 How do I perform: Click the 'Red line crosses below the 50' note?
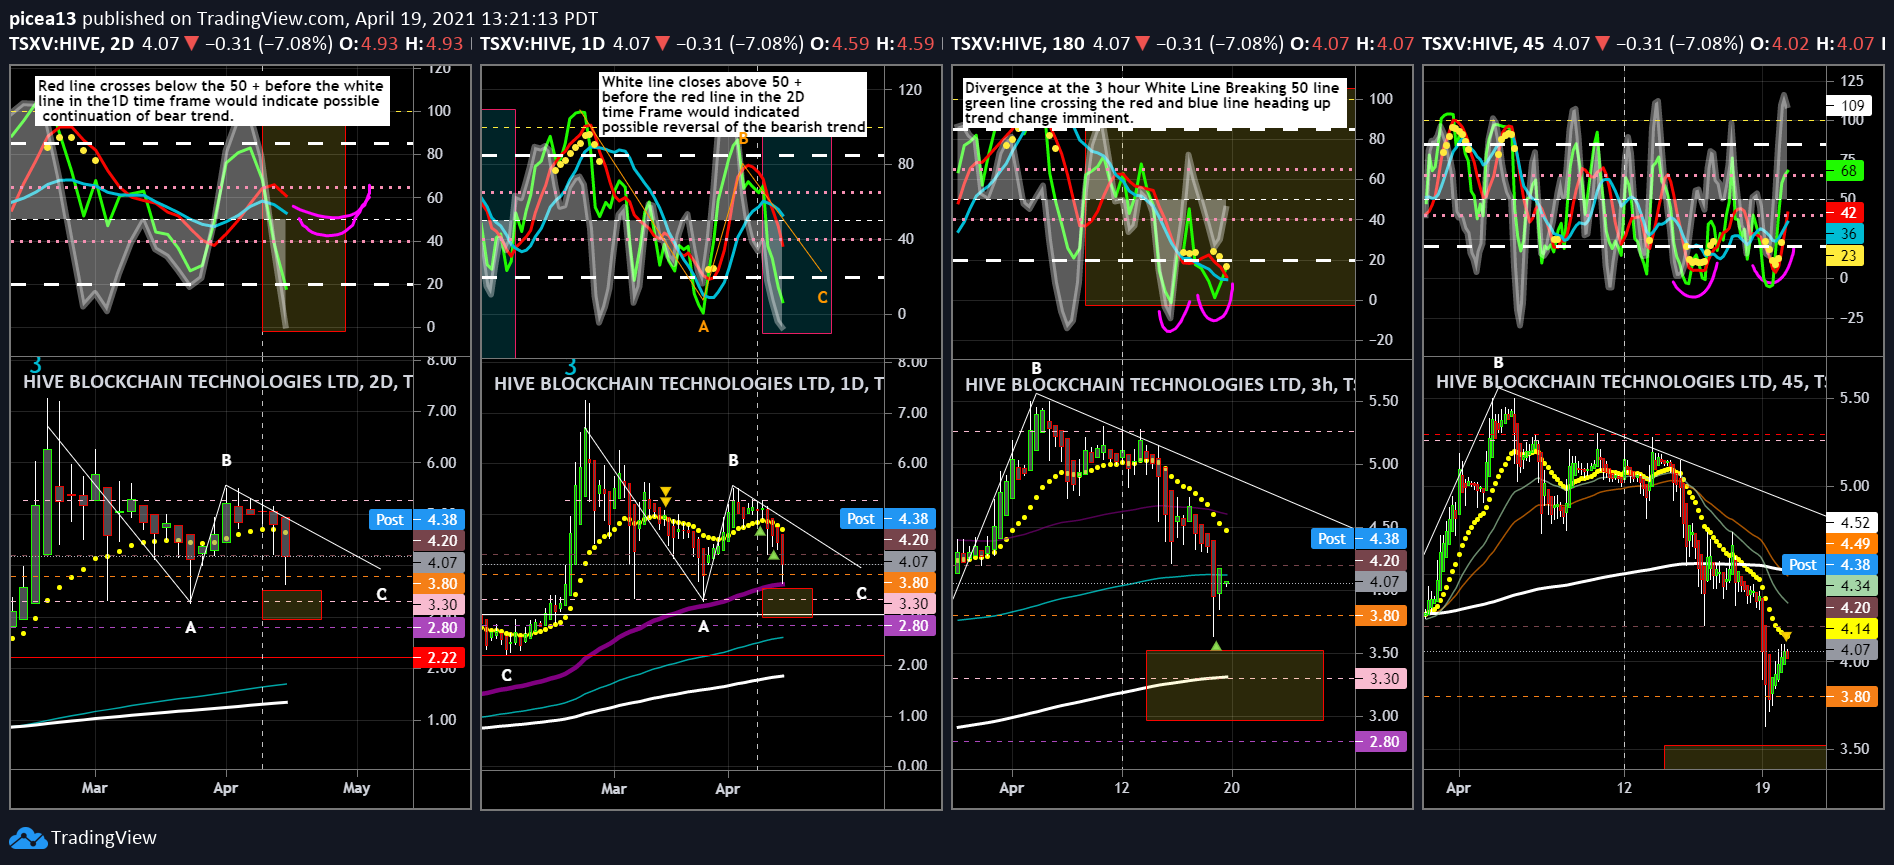[212, 101]
